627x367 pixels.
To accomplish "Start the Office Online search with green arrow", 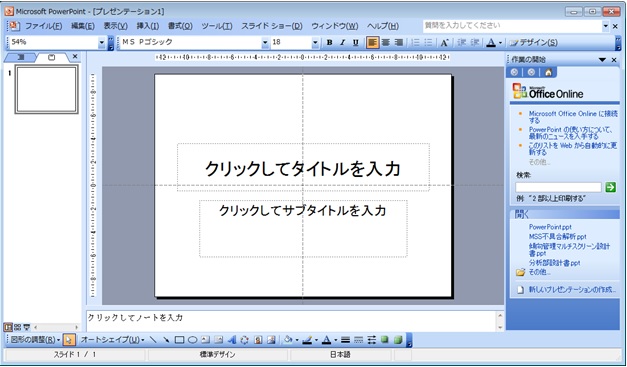I will 610,187.
